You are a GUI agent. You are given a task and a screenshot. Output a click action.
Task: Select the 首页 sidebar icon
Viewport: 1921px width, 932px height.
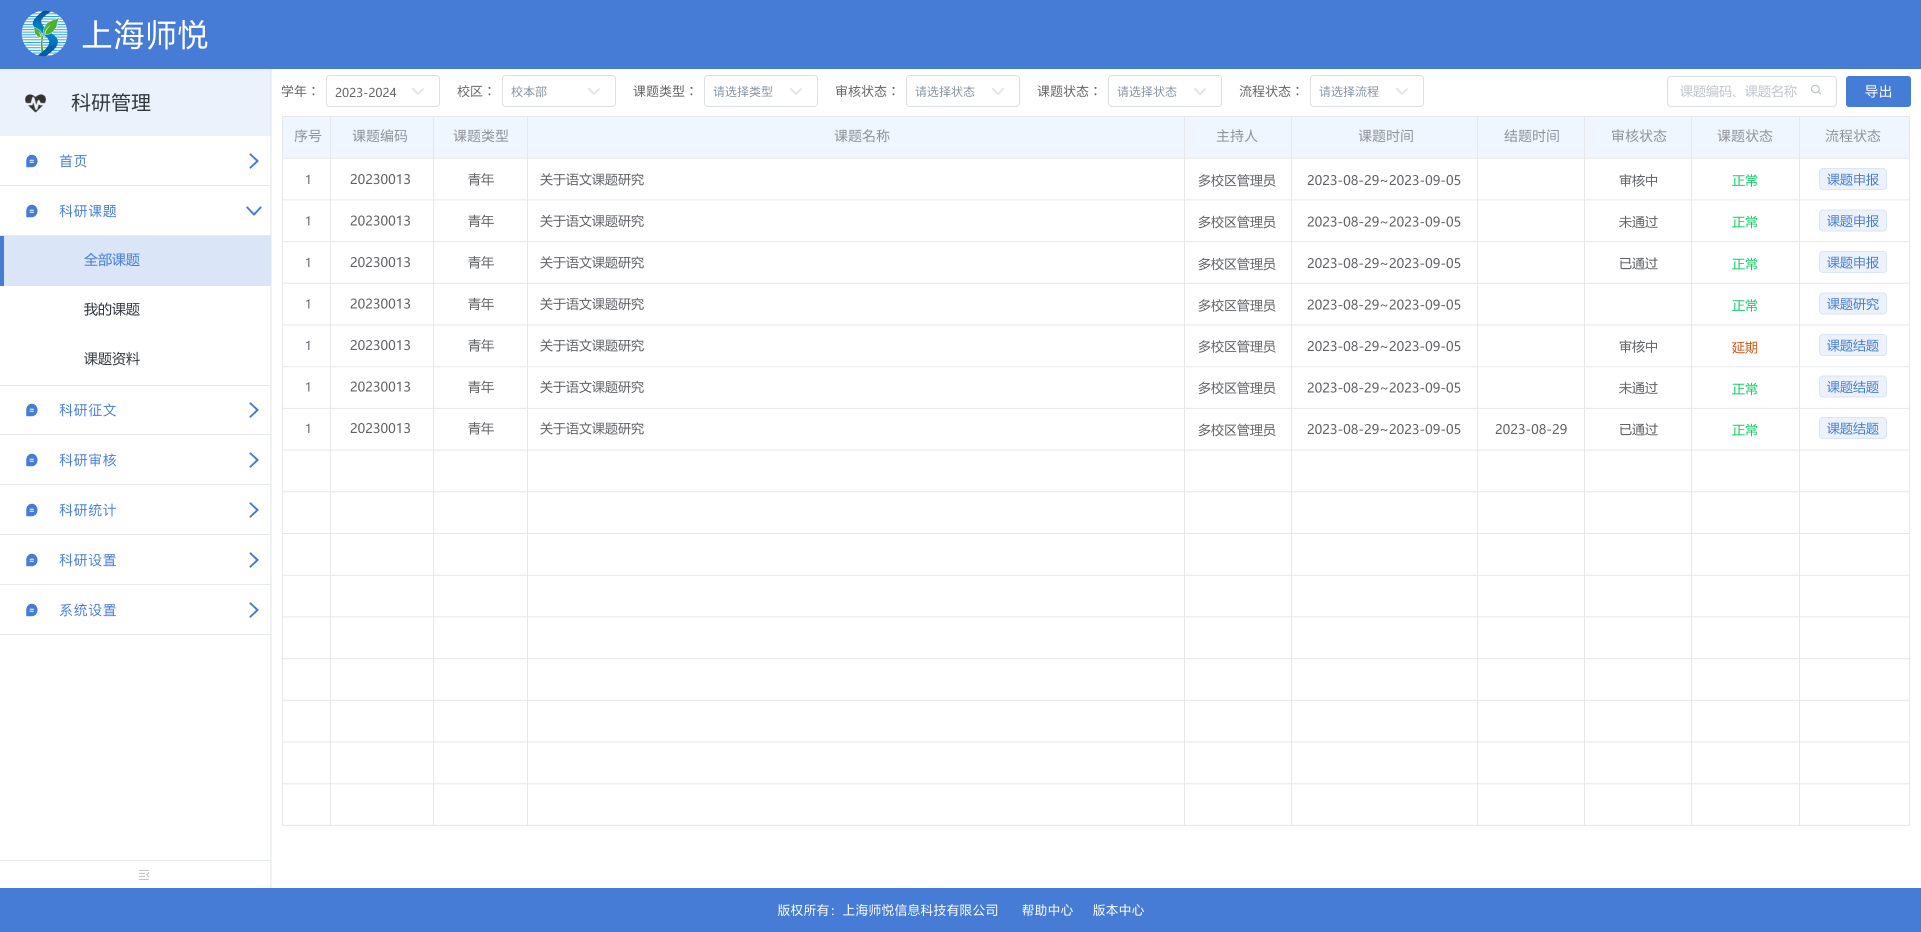pyautogui.click(x=31, y=161)
